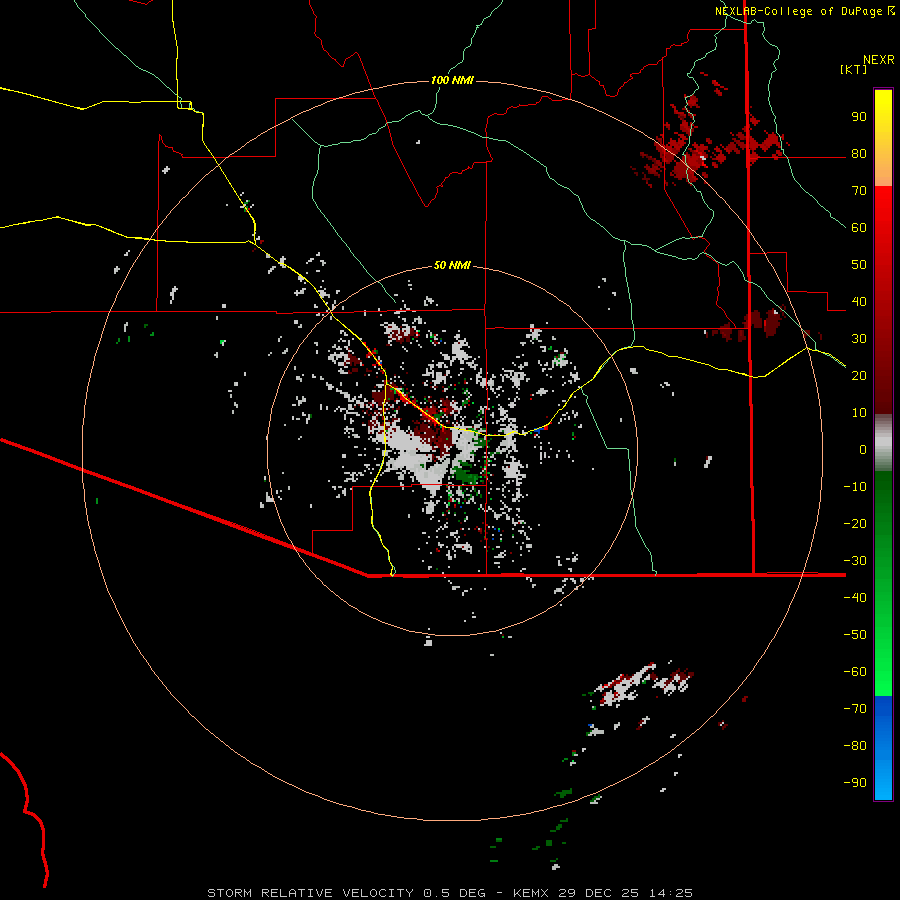Click the positive 60 value on the velocity scale

point(859,227)
